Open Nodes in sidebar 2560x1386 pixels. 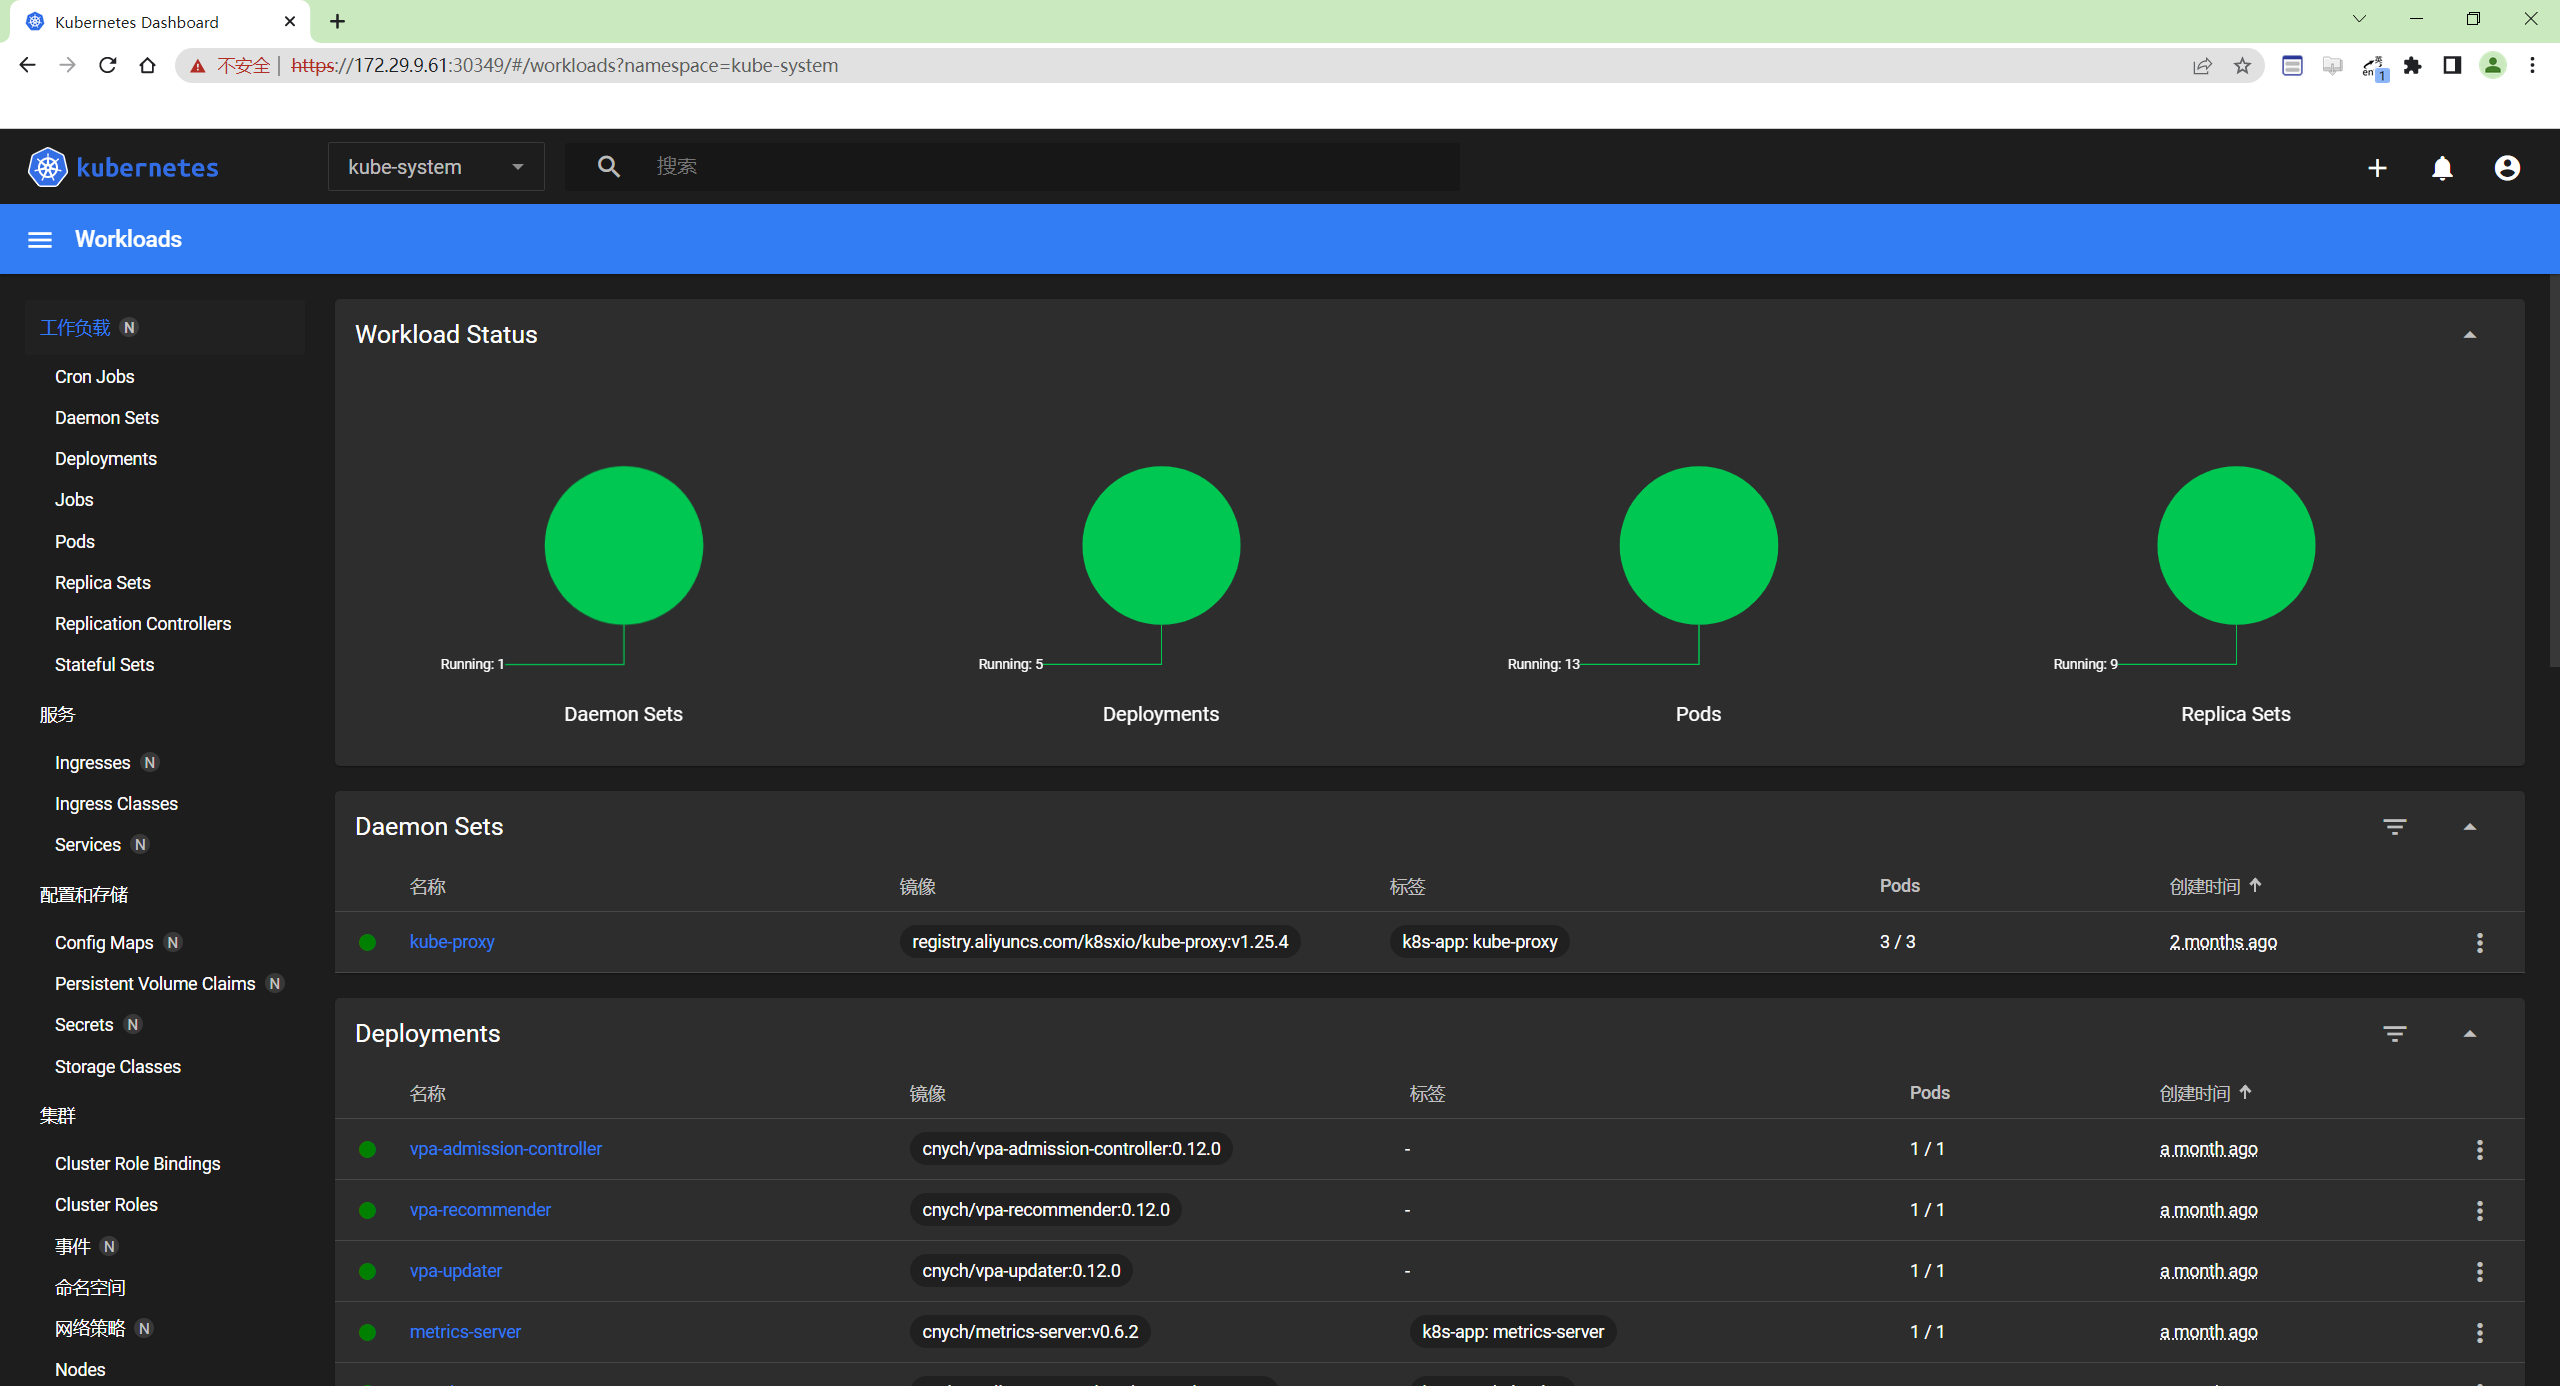pyautogui.click(x=80, y=1370)
